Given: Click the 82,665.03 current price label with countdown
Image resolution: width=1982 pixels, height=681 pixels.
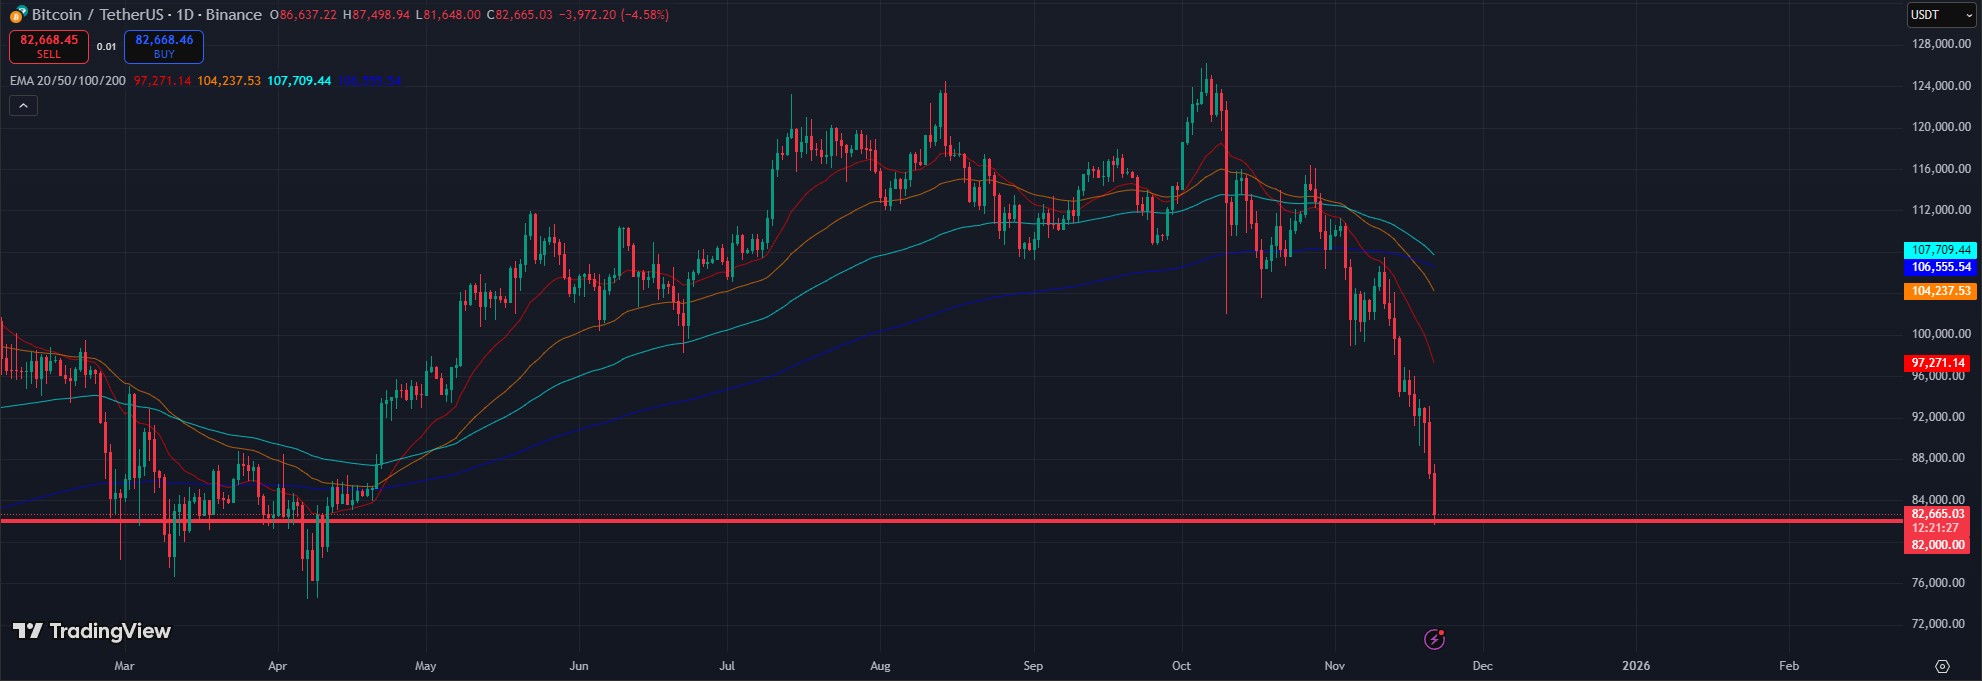Looking at the screenshot, I should [1938, 521].
